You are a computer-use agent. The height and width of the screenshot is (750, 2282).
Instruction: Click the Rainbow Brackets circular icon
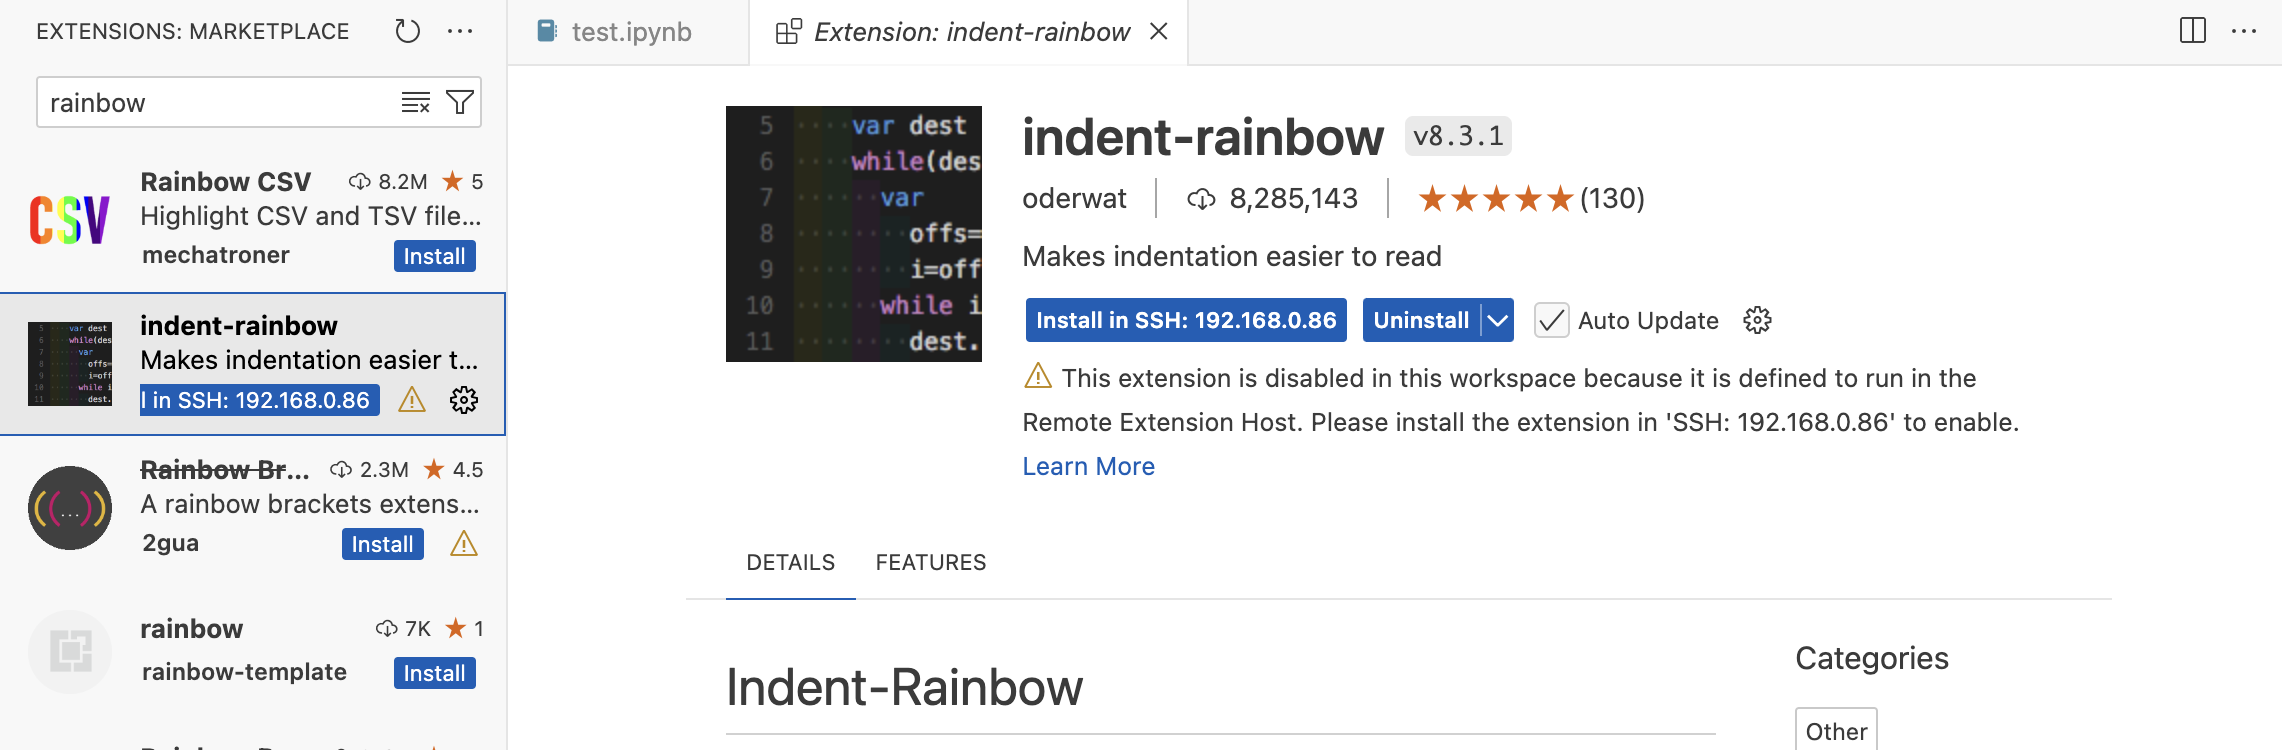69,508
